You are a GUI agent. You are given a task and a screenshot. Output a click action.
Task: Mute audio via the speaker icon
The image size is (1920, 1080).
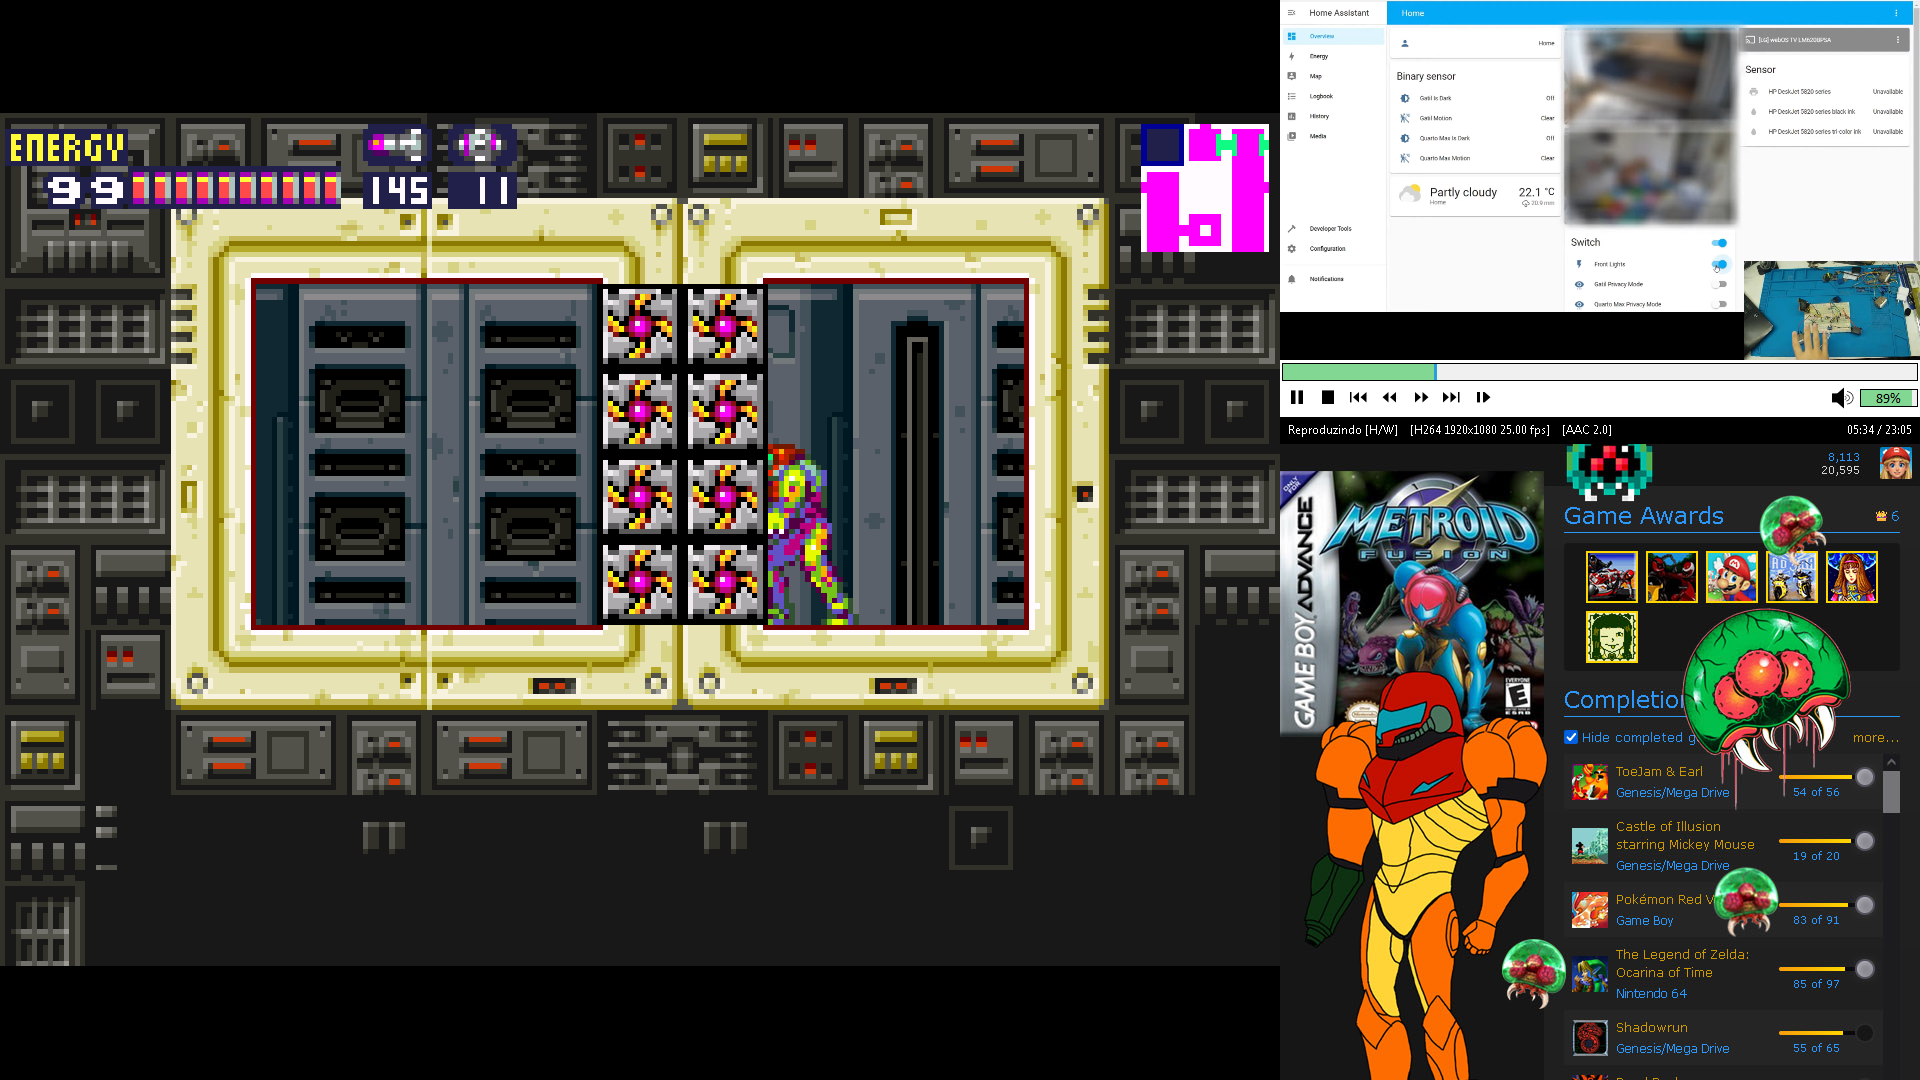[x=1840, y=398]
